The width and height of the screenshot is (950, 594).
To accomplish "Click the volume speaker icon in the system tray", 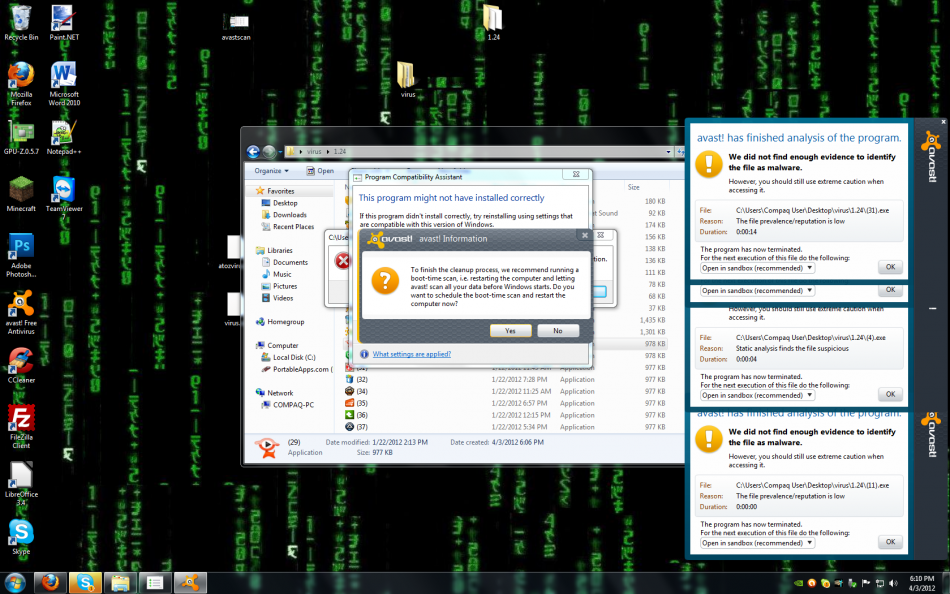I will [893, 584].
